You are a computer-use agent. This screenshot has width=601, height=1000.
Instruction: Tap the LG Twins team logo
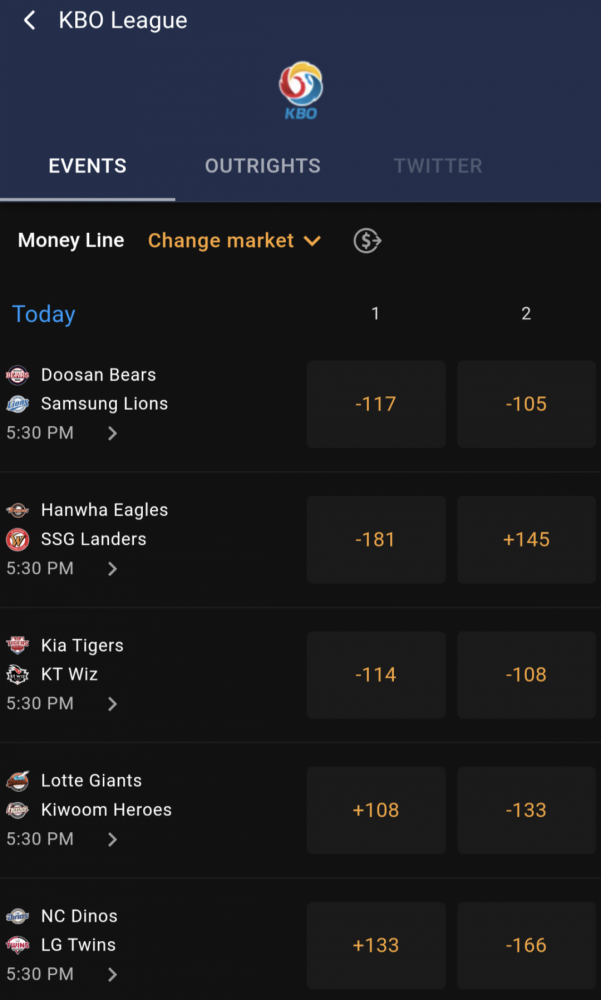[17, 945]
